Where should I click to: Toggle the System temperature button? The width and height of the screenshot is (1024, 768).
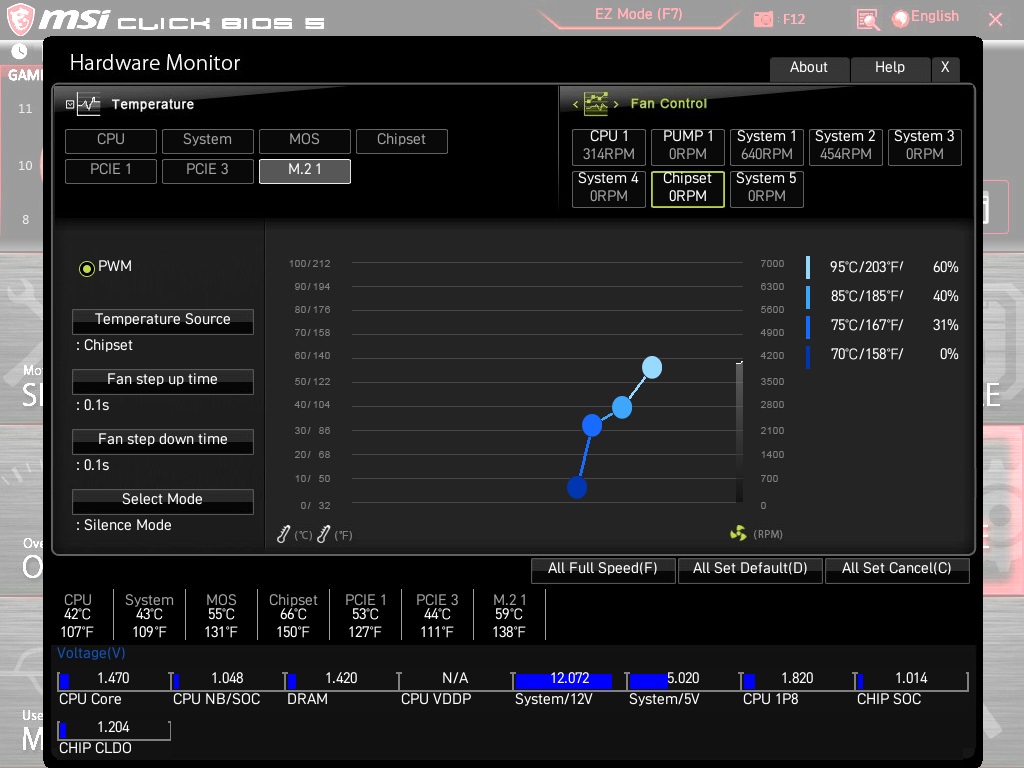(208, 141)
